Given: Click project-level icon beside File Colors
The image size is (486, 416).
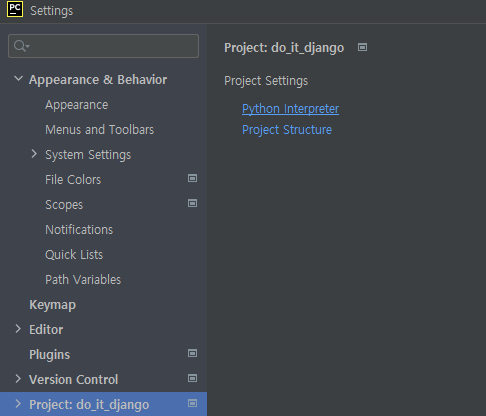Looking at the screenshot, I should (192, 178).
